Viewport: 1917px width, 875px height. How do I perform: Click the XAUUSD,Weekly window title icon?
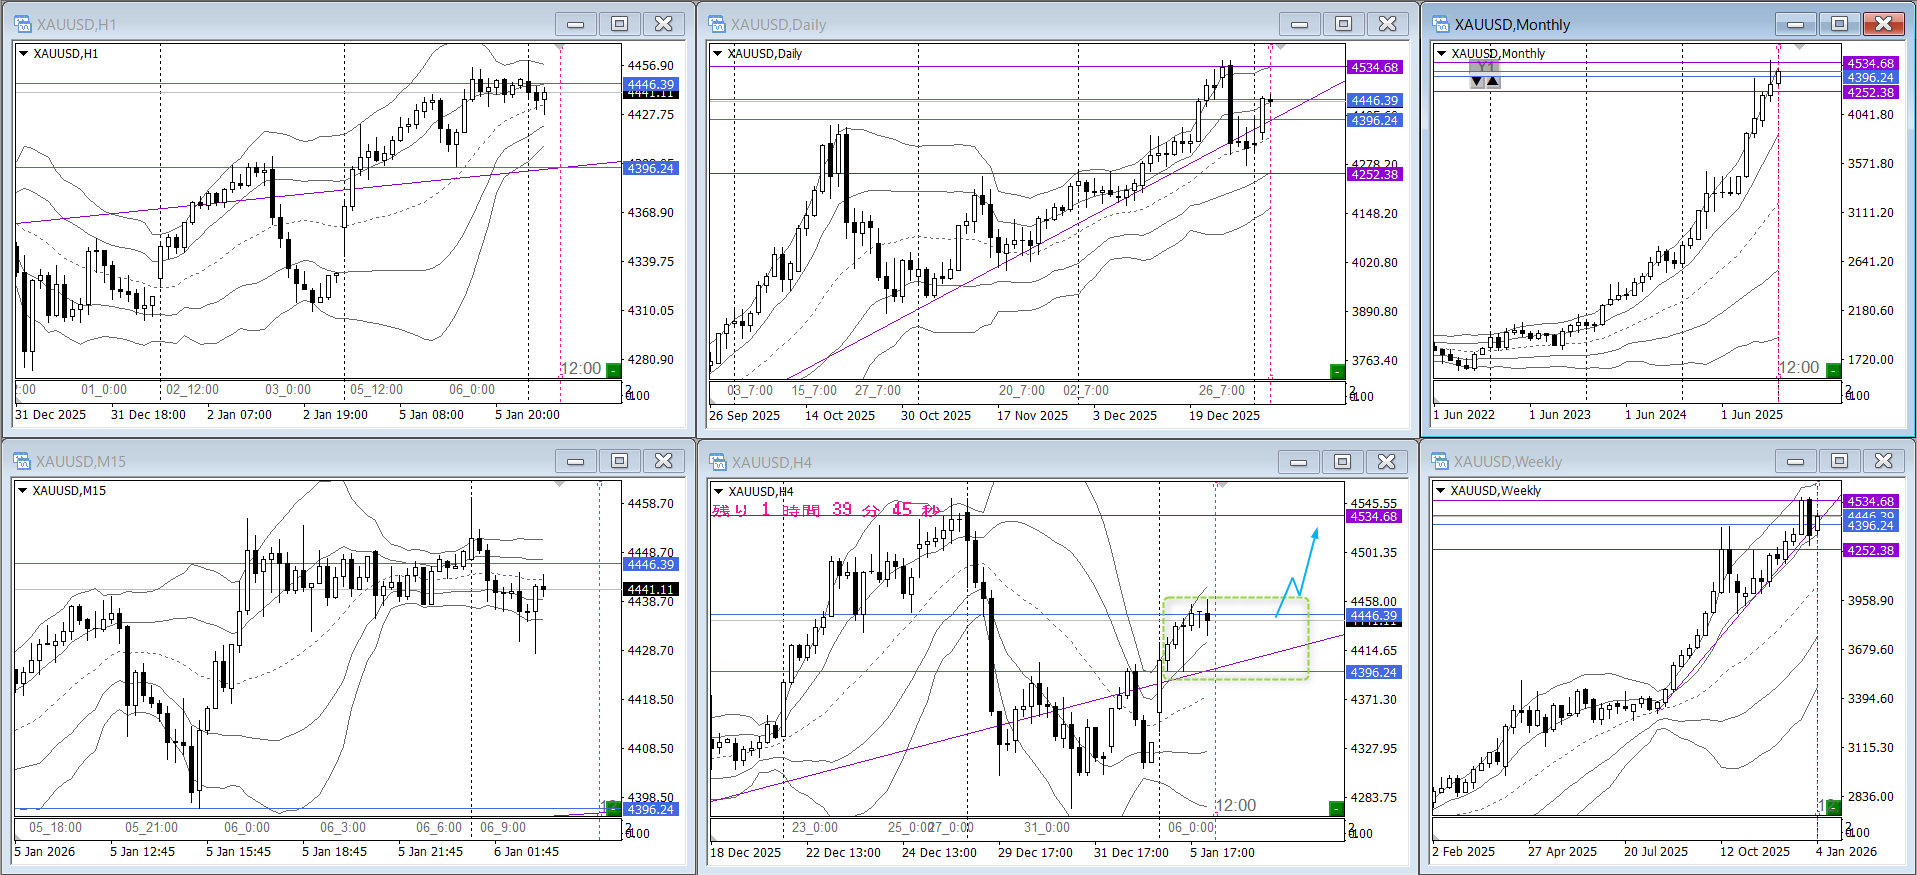[x=1440, y=461]
